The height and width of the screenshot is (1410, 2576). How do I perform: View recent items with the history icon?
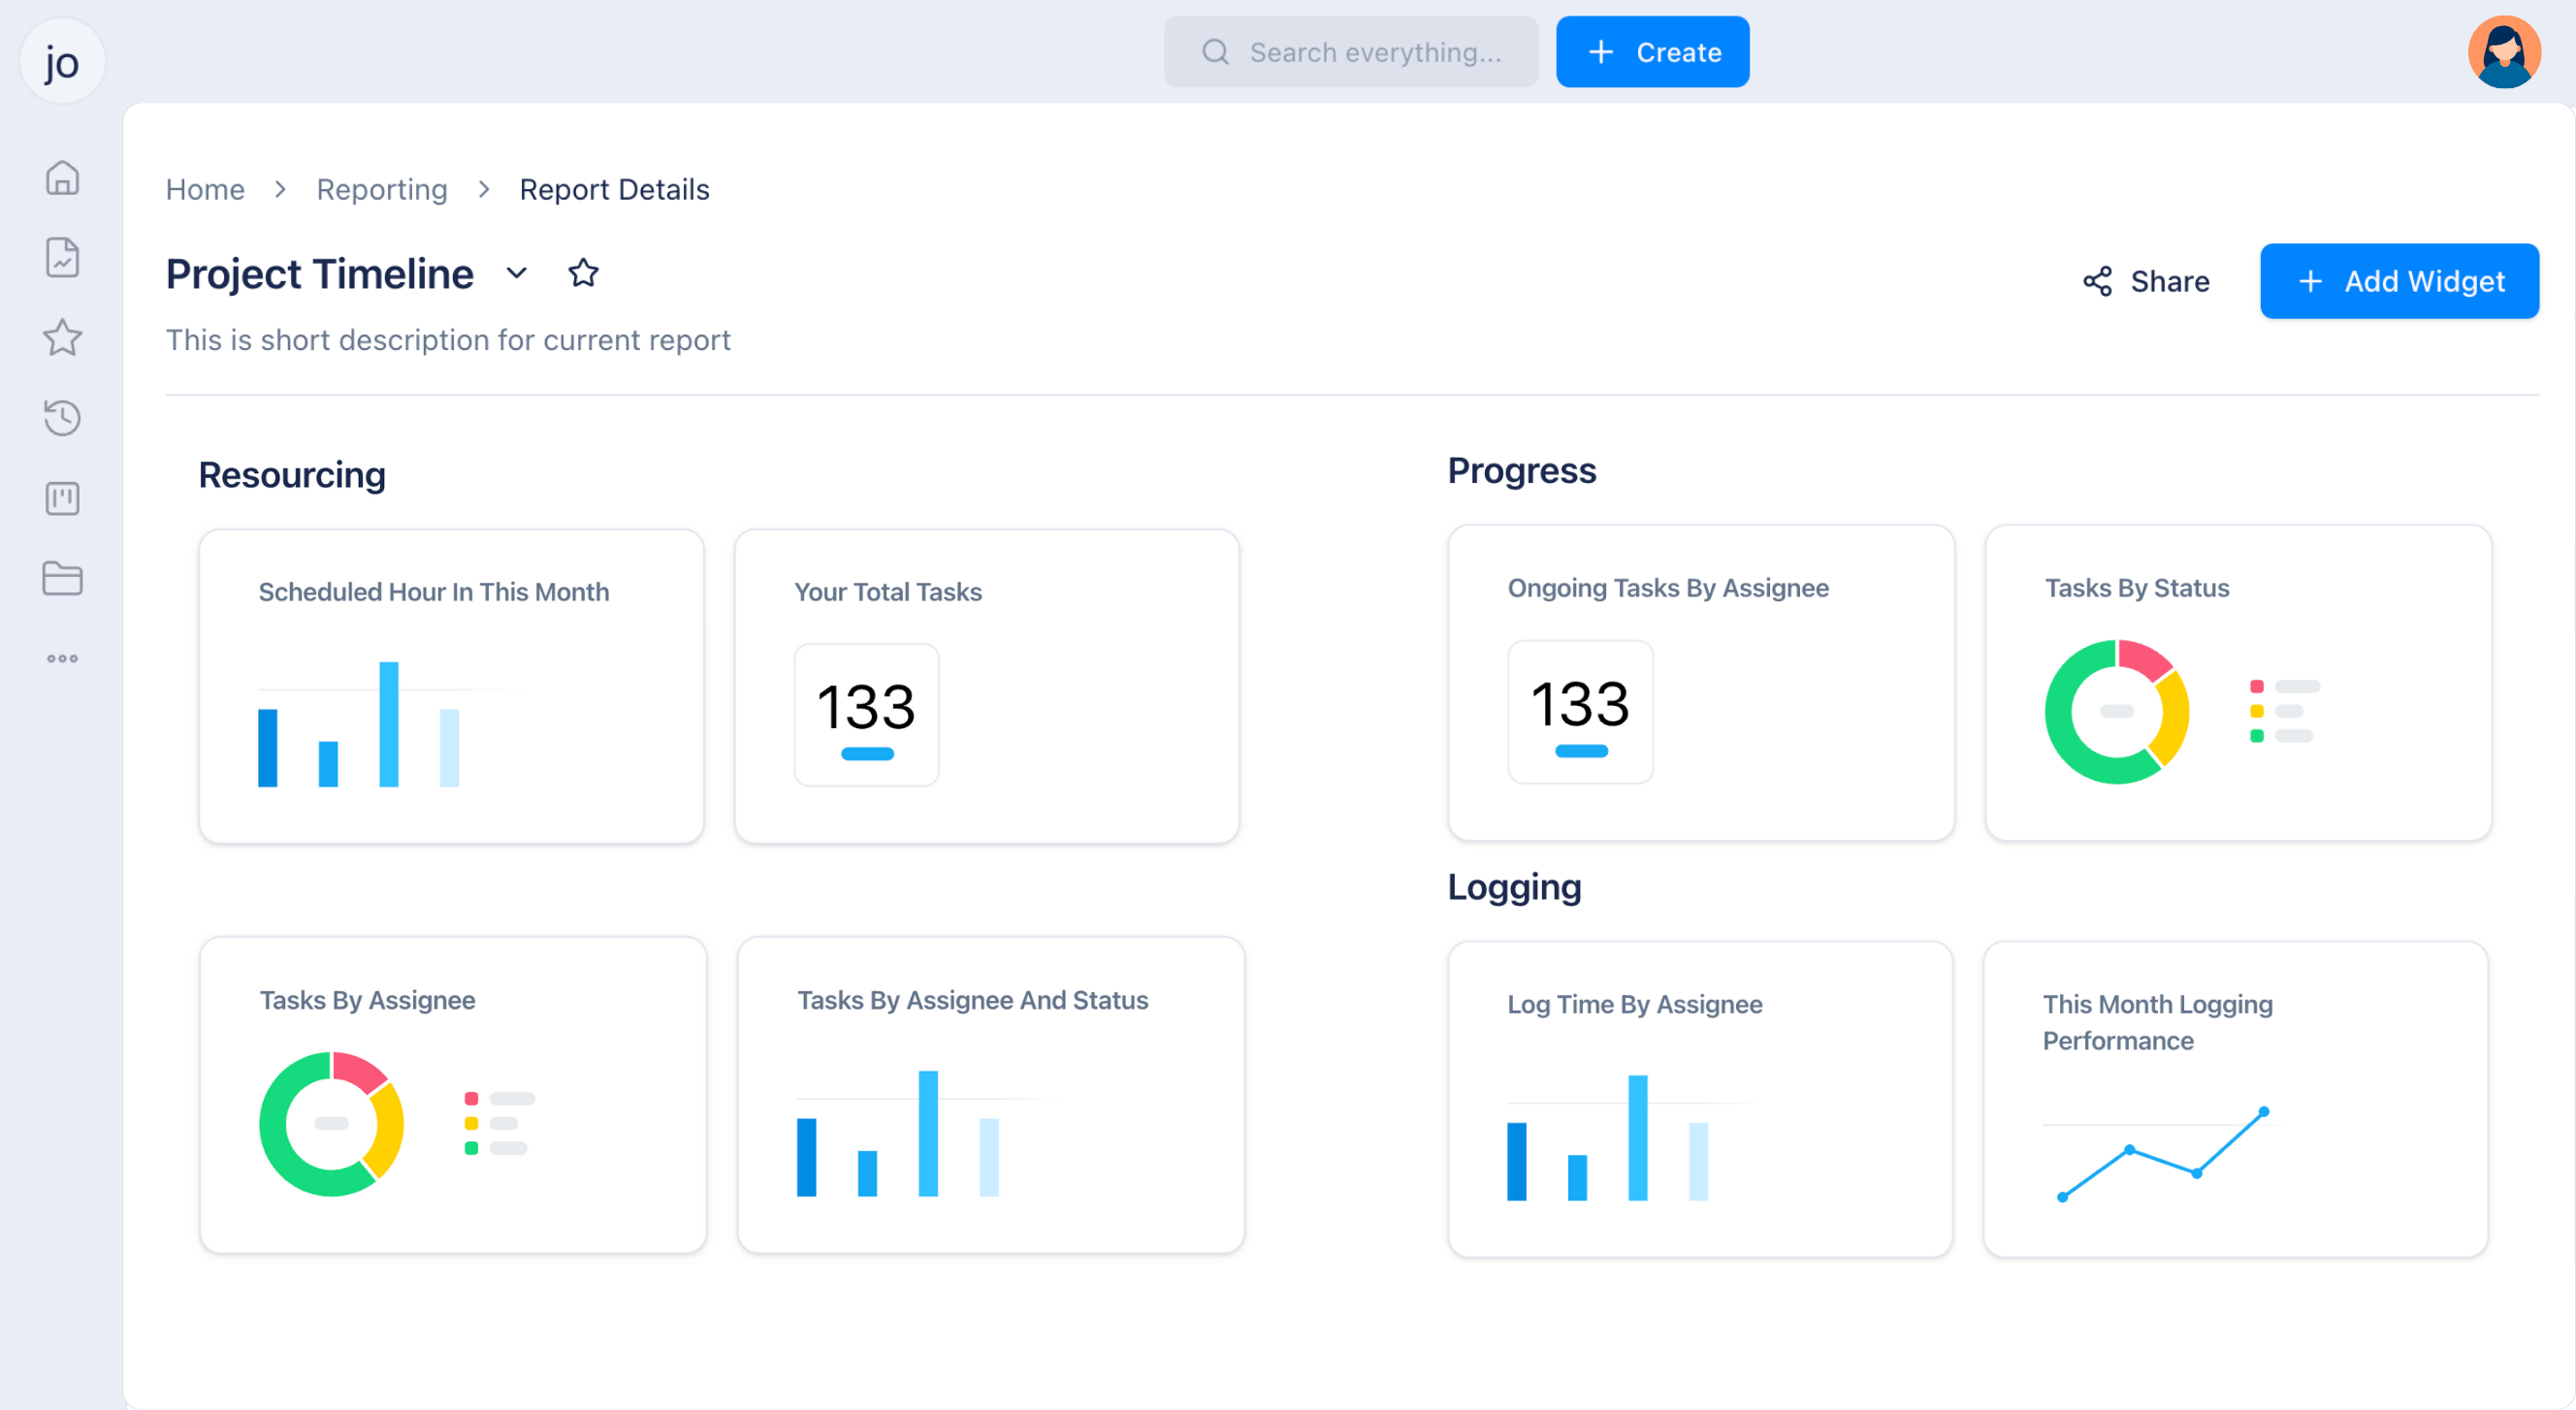tap(62, 418)
